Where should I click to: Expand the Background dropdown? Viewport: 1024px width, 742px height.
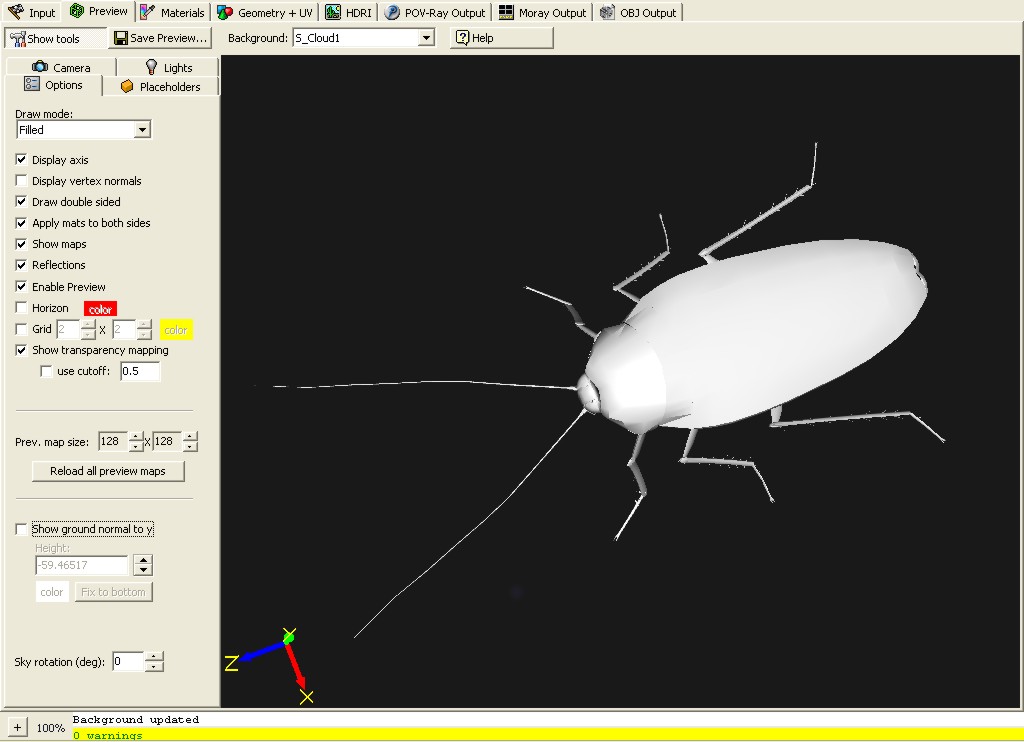(426, 38)
